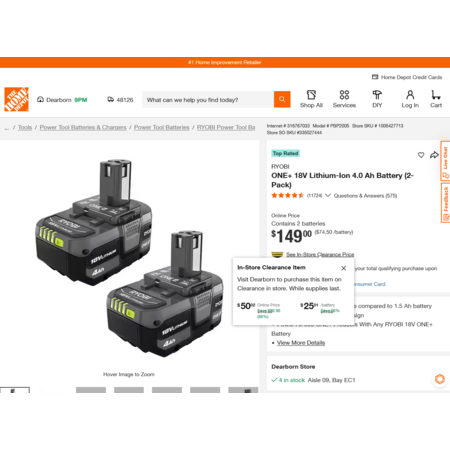The width and height of the screenshot is (450, 450).
Task: Click the search input field
Action: point(208,99)
